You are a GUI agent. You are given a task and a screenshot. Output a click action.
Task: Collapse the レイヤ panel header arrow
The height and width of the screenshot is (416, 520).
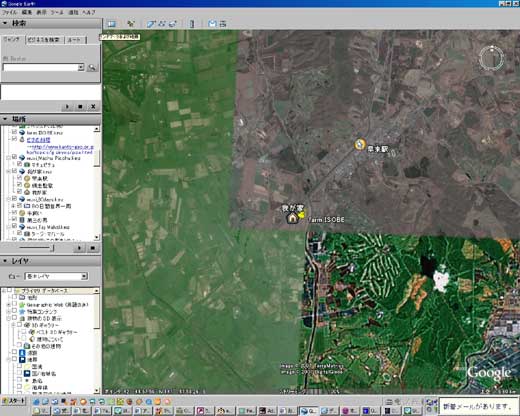(5, 261)
